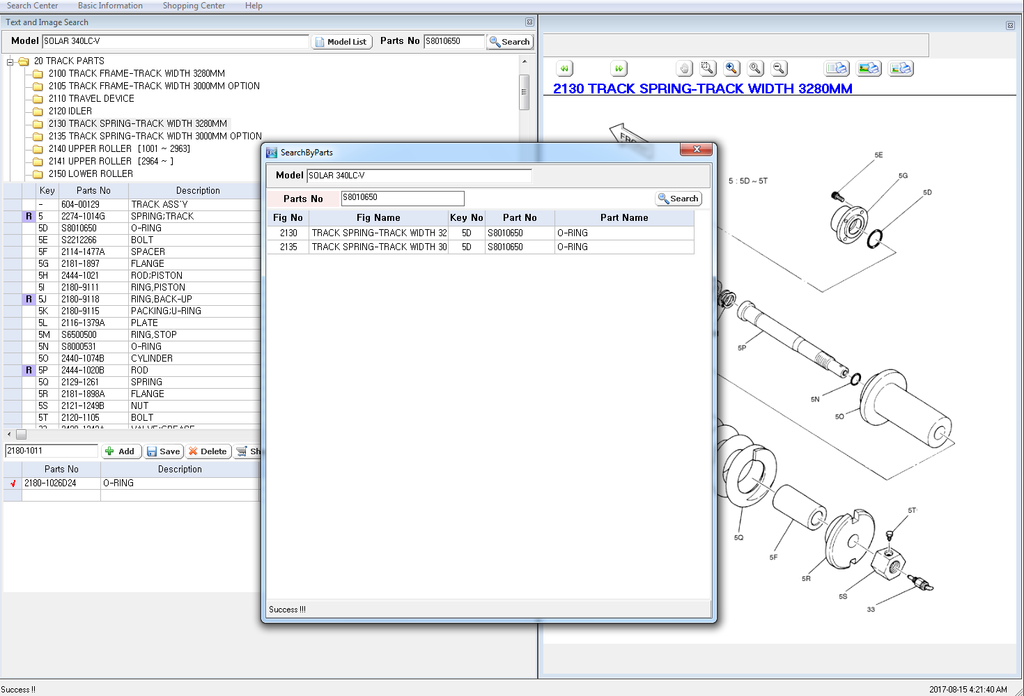Select 2105 TRACK FRAME 3000MM OPTION item
This screenshot has width=1024, height=696.
pos(153,86)
